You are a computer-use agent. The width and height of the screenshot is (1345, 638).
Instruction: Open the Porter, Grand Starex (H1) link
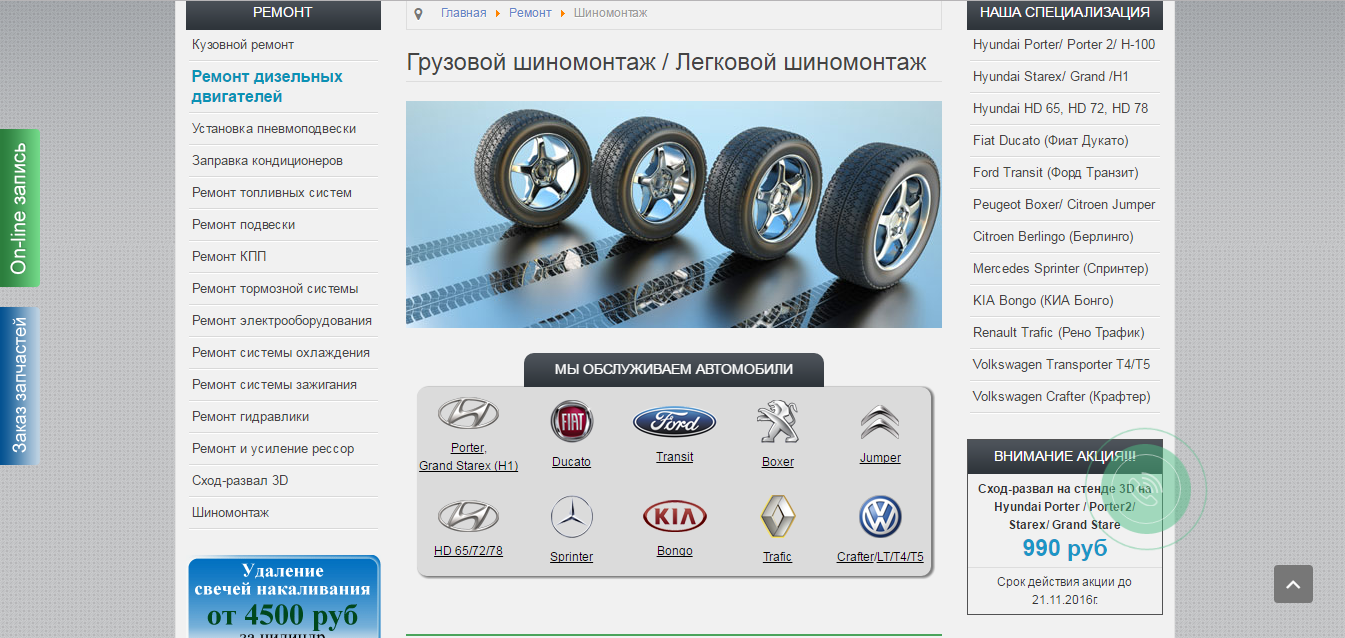468,457
